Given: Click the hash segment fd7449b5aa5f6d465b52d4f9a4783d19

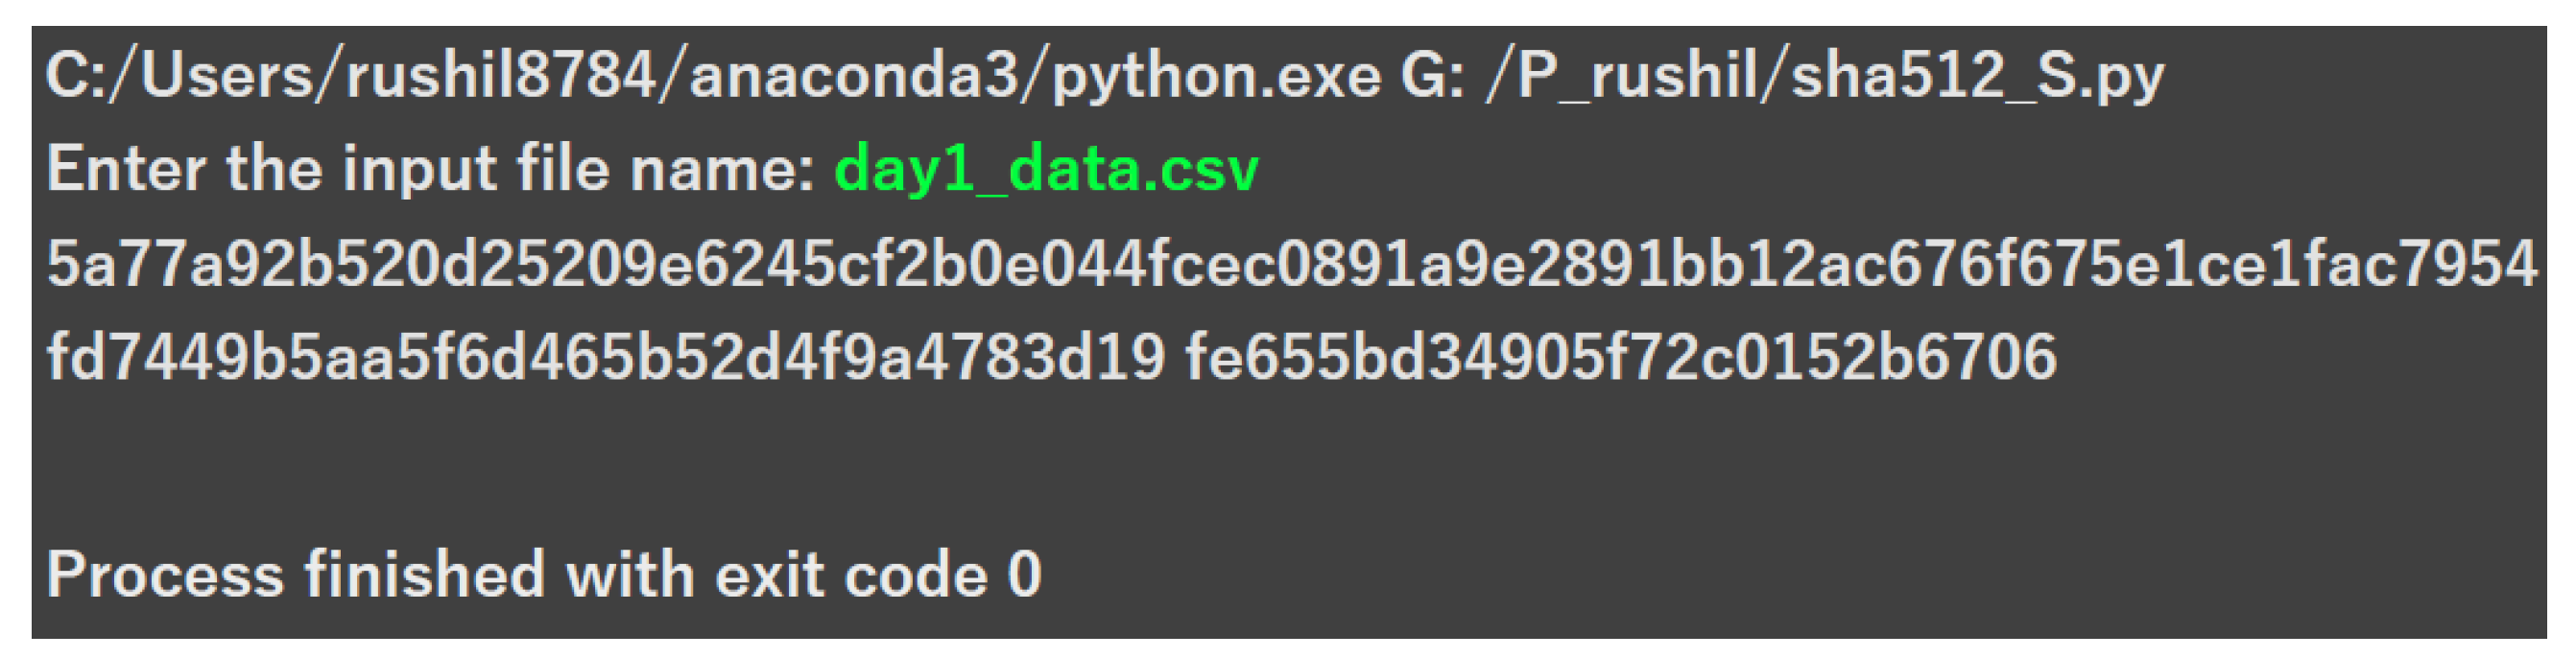Looking at the screenshot, I should pos(605,357).
